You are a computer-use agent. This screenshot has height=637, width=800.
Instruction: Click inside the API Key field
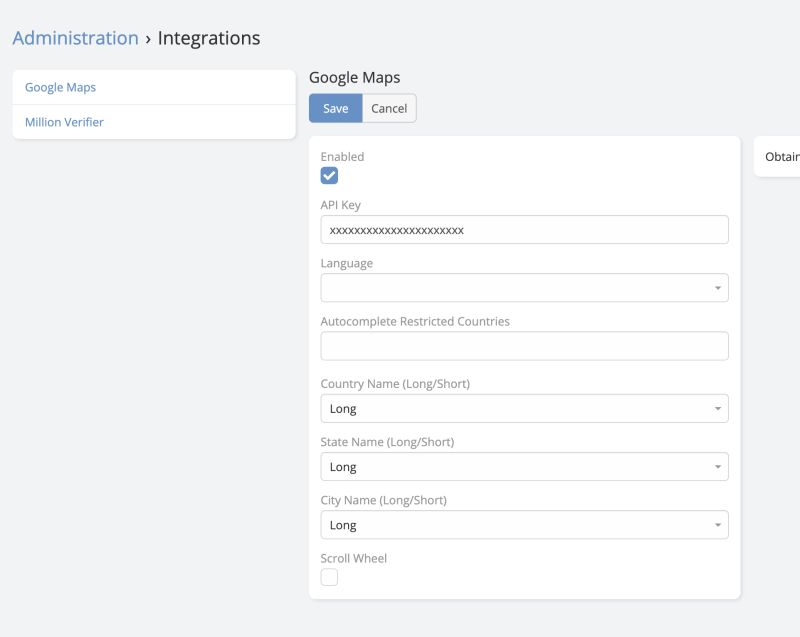tap(525, 229)
